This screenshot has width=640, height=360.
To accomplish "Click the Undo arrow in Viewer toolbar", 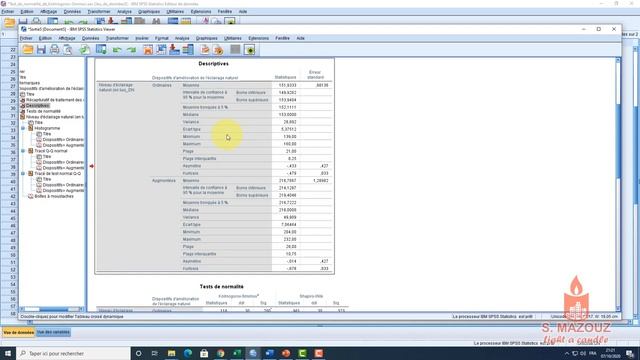I will click(x=117, y=50).
